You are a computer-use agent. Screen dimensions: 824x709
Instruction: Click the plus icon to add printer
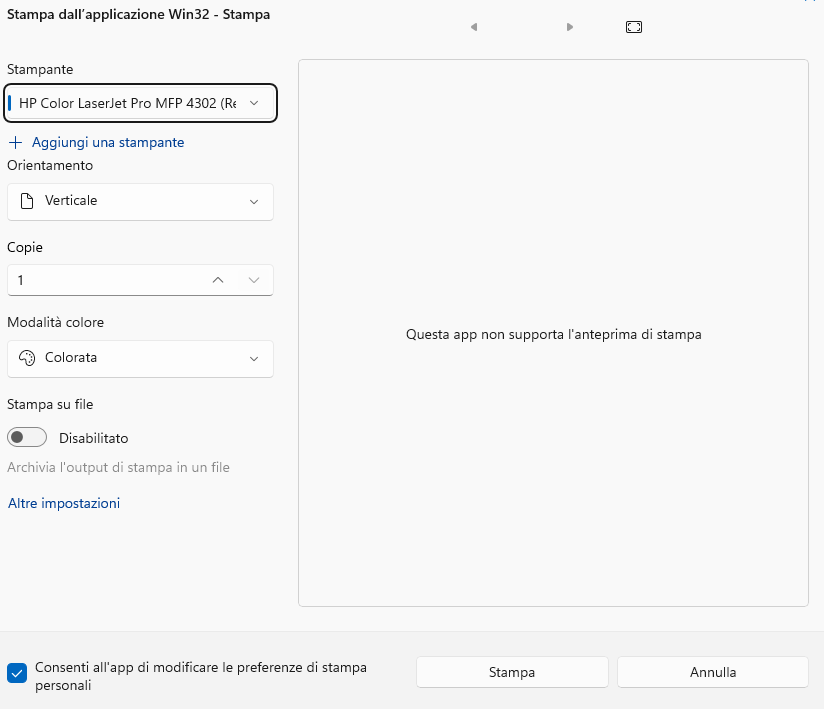pyautogui.click(x=16, y=142)
